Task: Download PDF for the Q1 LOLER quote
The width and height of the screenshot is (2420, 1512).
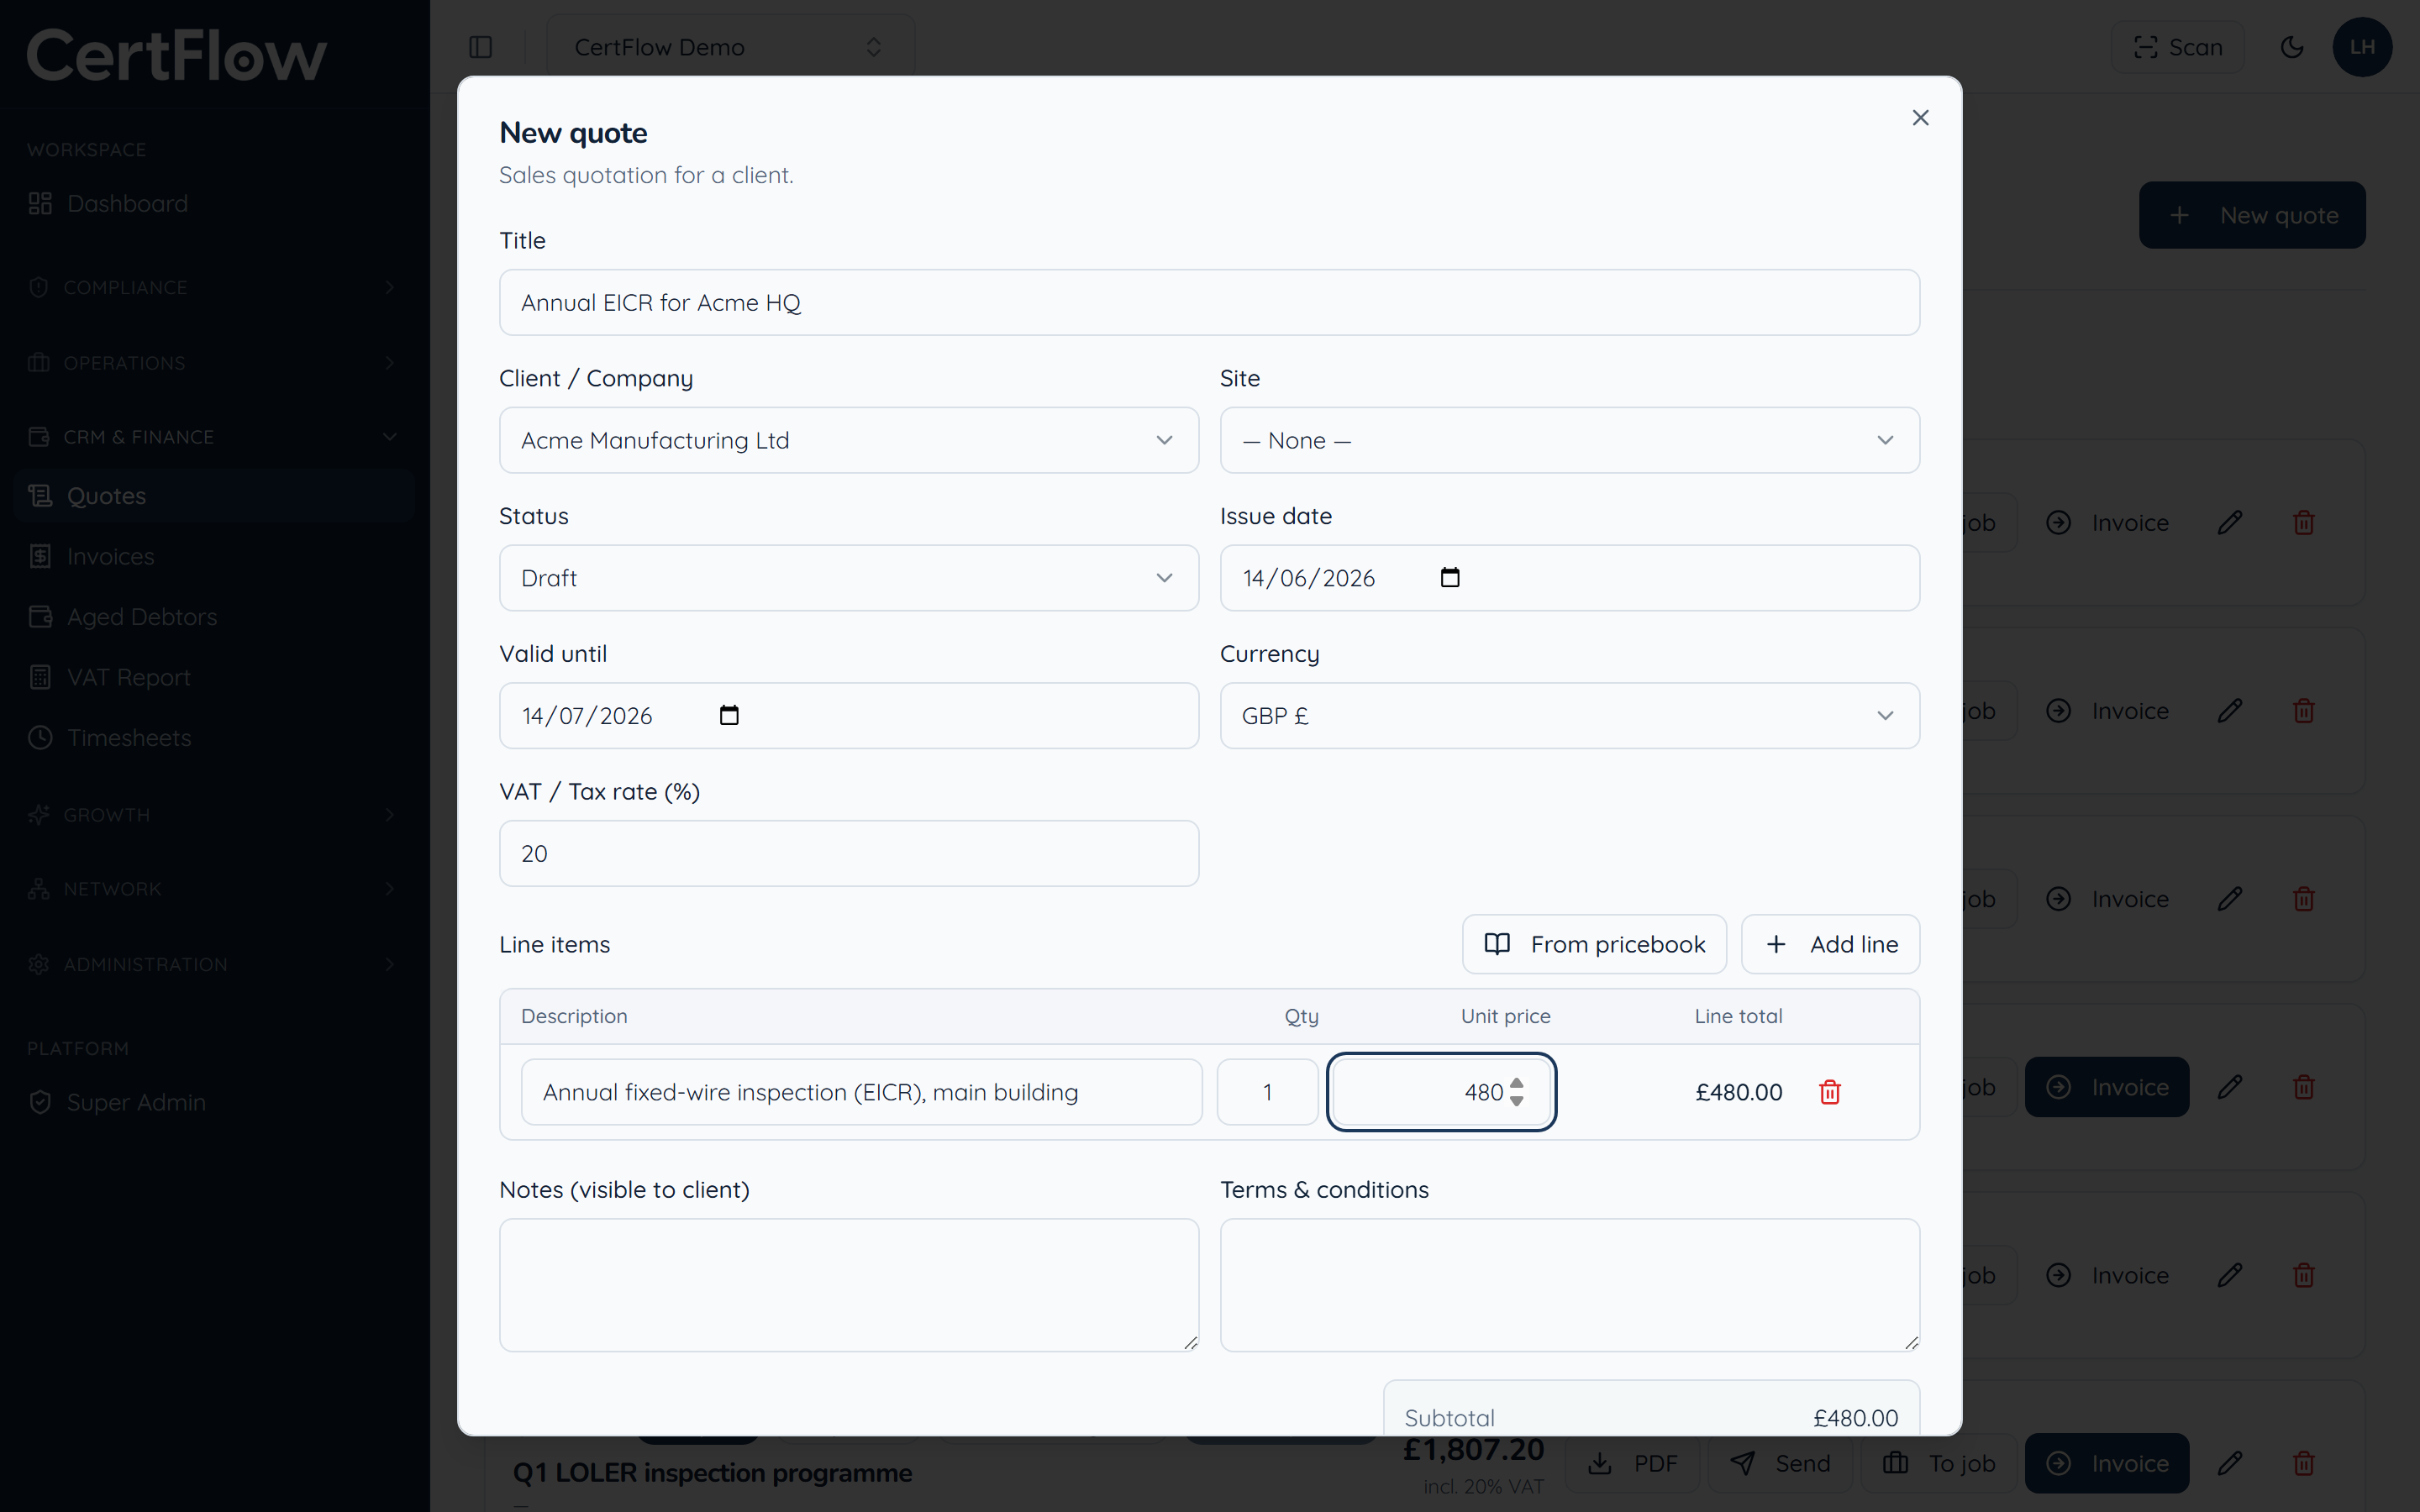Action: point(1632,1463)
